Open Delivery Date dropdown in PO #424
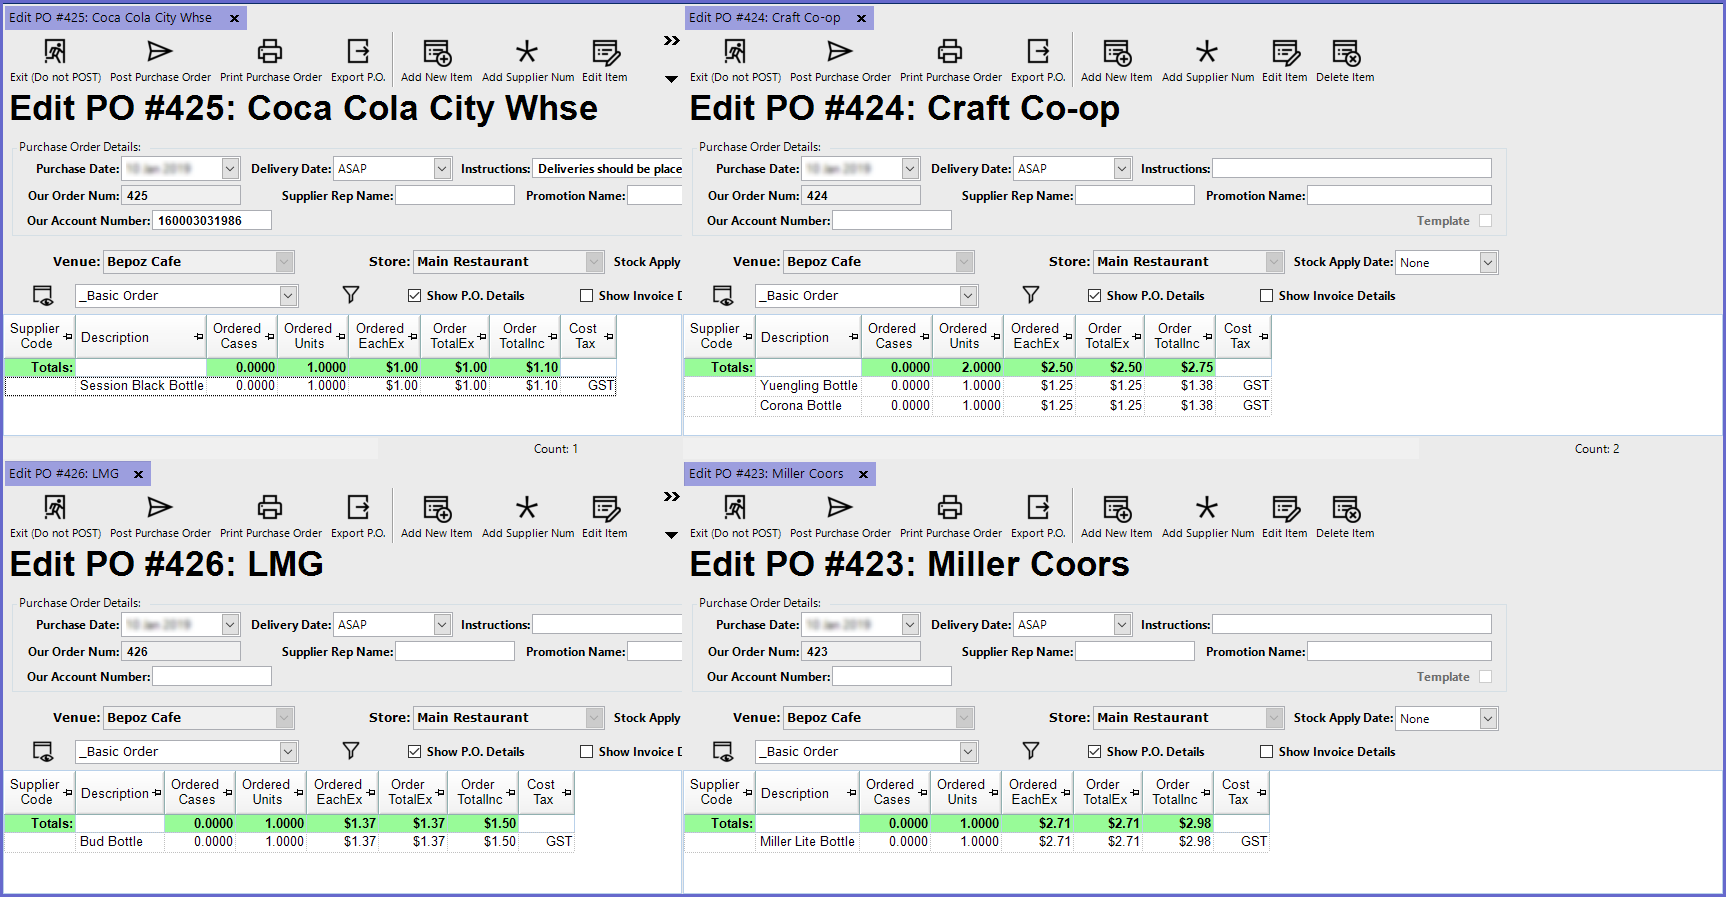 (1122, 169)
